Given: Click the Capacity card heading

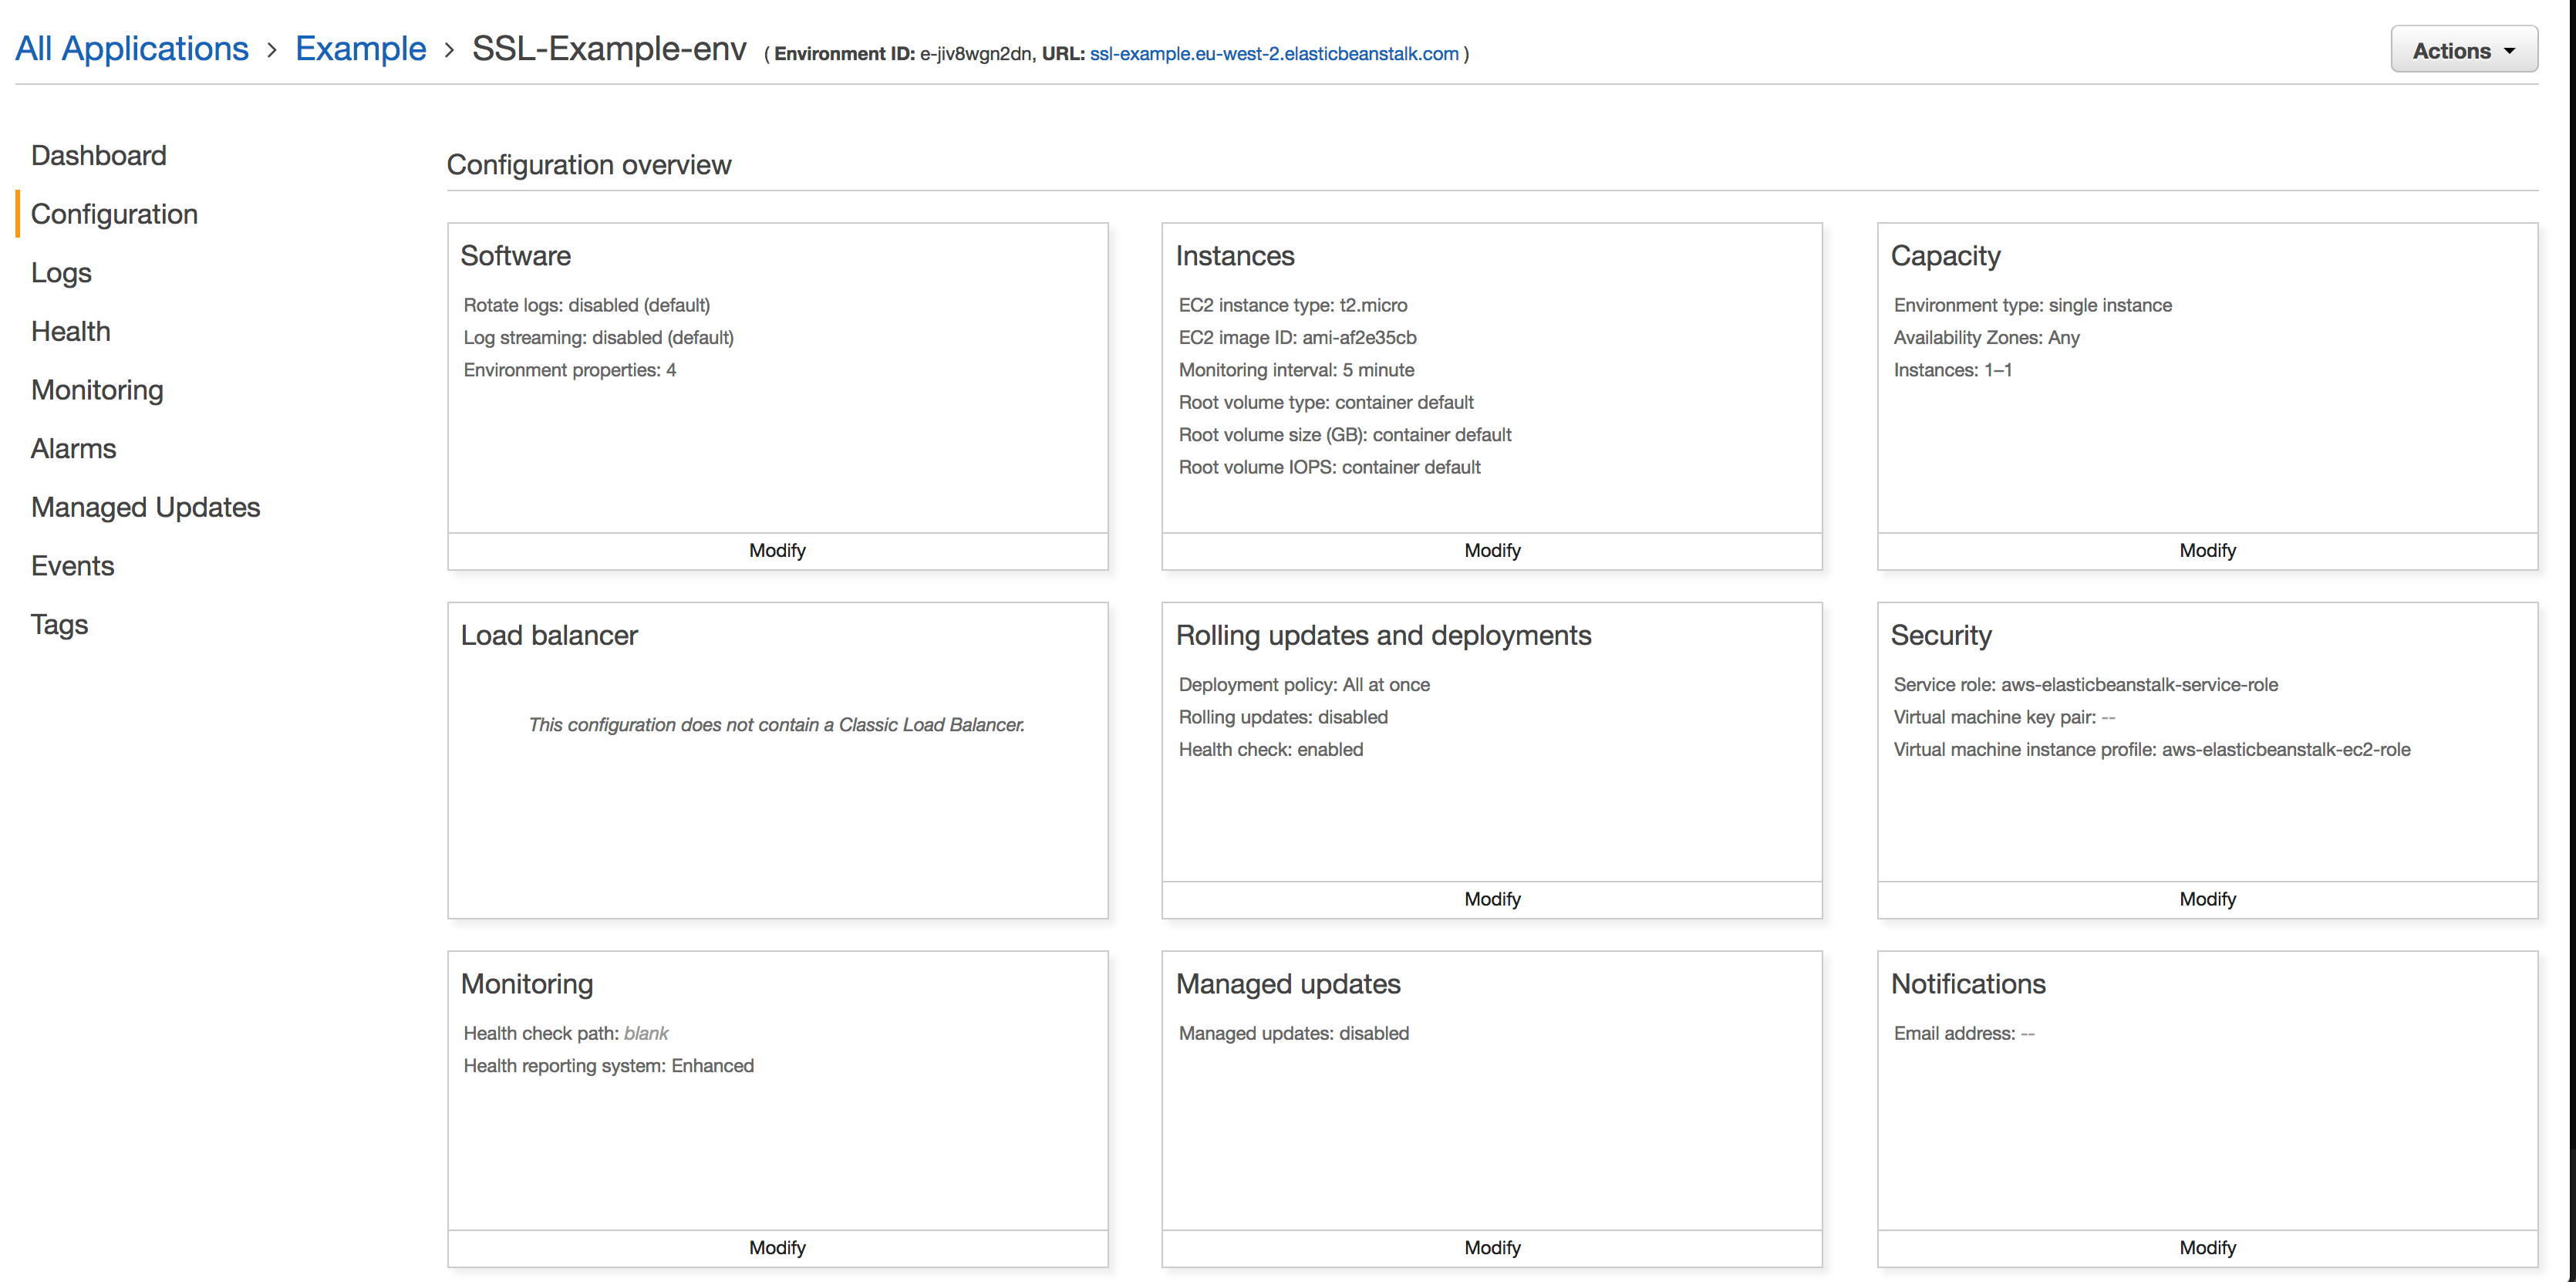Looking at the screenshot, I should tap(1946, 256).
